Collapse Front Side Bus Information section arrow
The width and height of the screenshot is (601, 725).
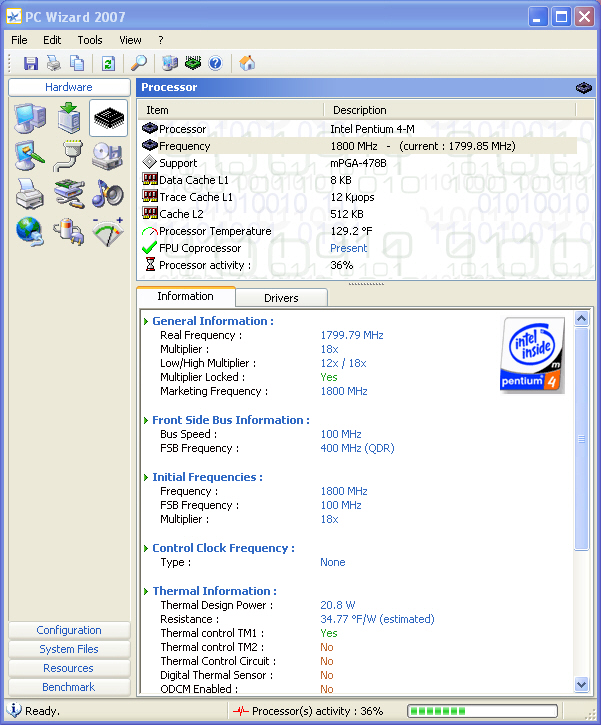(146, 420)
